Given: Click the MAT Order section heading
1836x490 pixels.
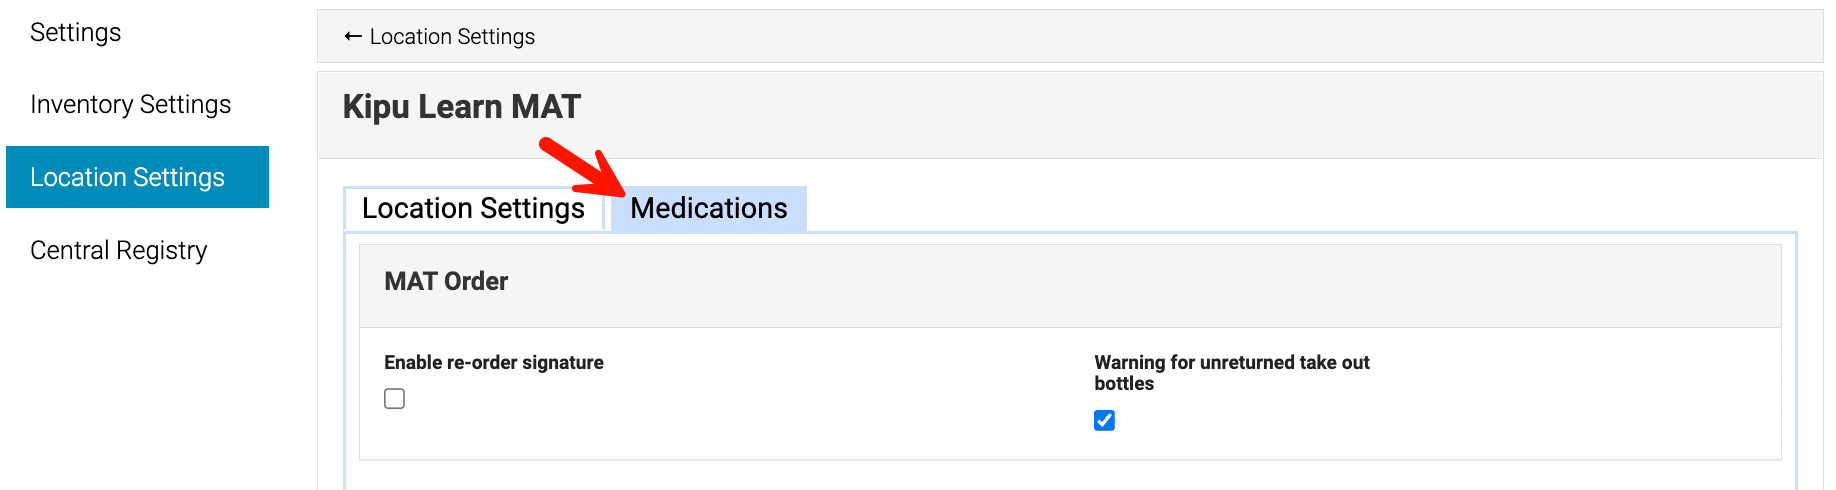Looking at the screenshot, I should tap(446, 282).
